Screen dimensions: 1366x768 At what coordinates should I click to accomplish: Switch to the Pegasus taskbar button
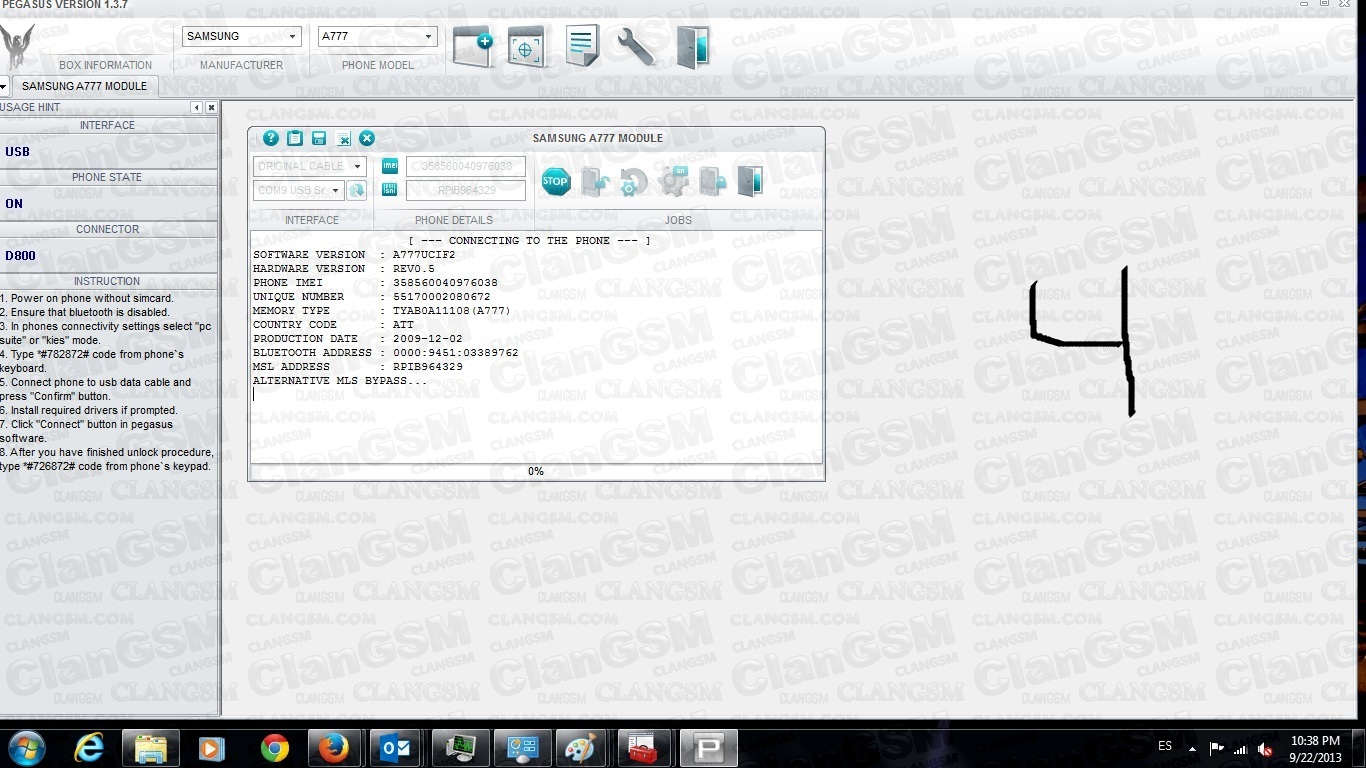(x=709, y=748)
